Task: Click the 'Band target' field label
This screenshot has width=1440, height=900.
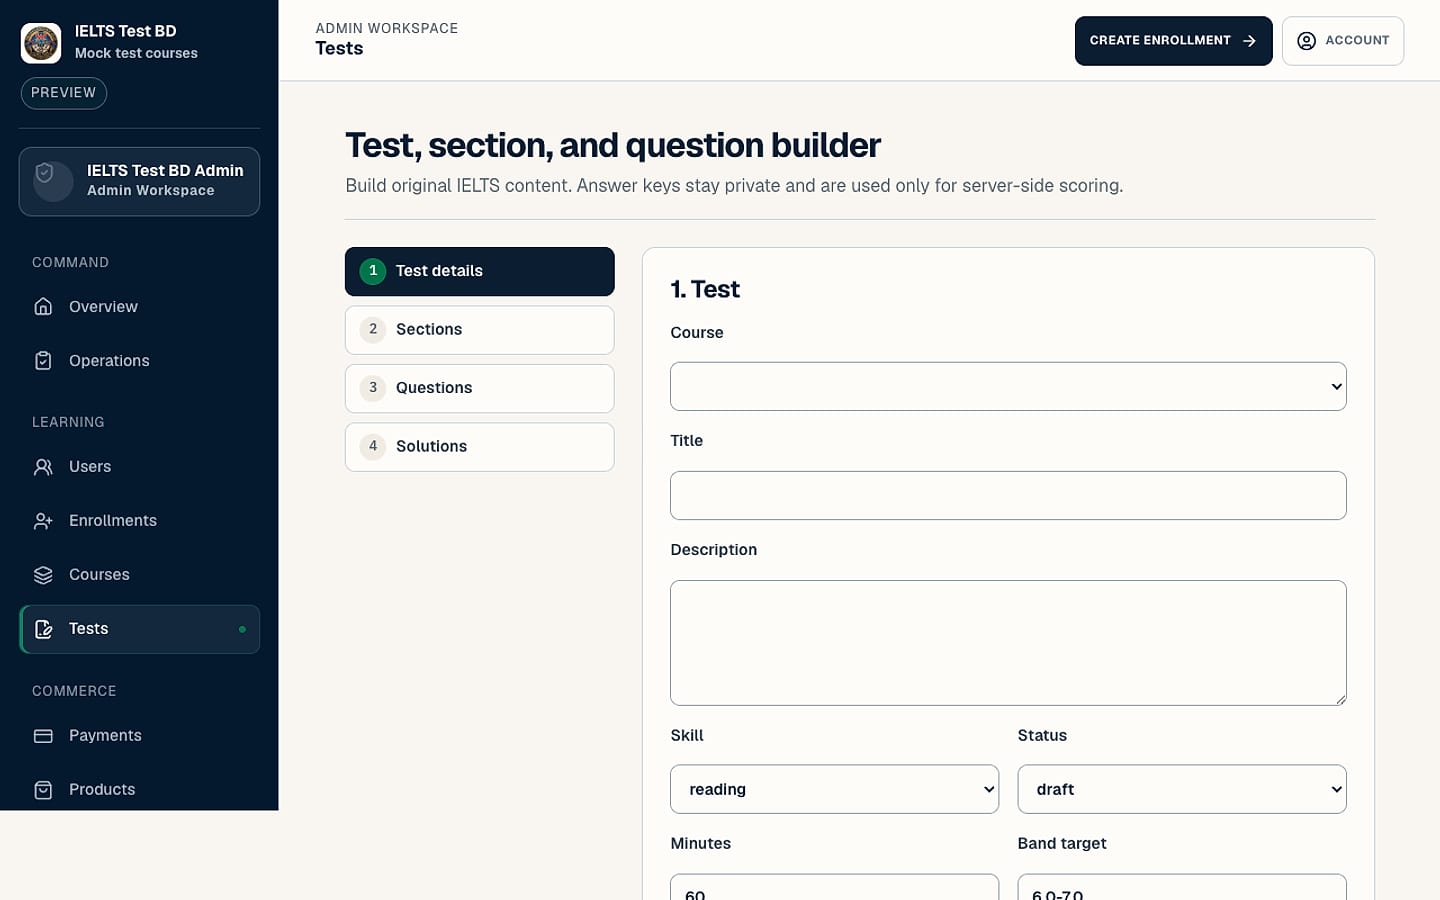Action: 1062,843
